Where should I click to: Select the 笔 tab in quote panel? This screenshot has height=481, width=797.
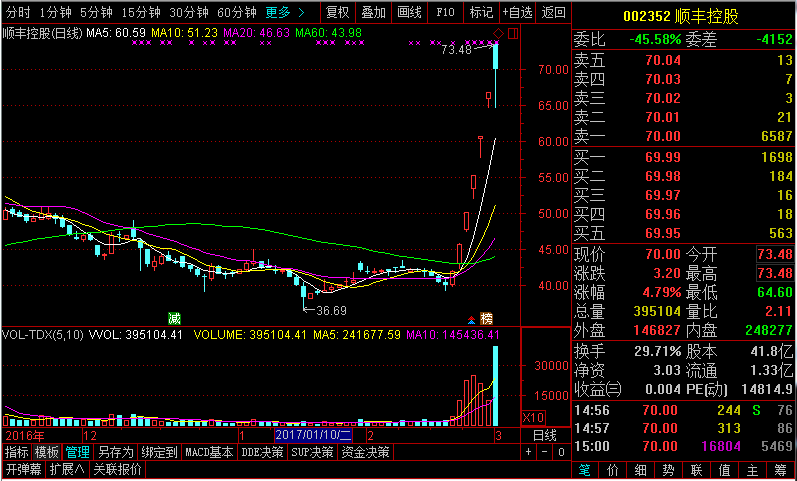click(x=585, y=470)
